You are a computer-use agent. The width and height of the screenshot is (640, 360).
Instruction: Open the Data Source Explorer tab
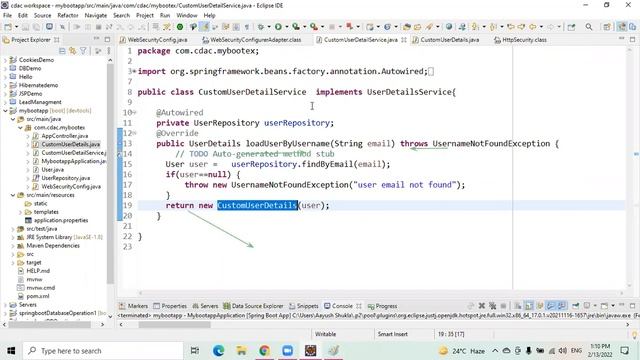click(253, 306)
